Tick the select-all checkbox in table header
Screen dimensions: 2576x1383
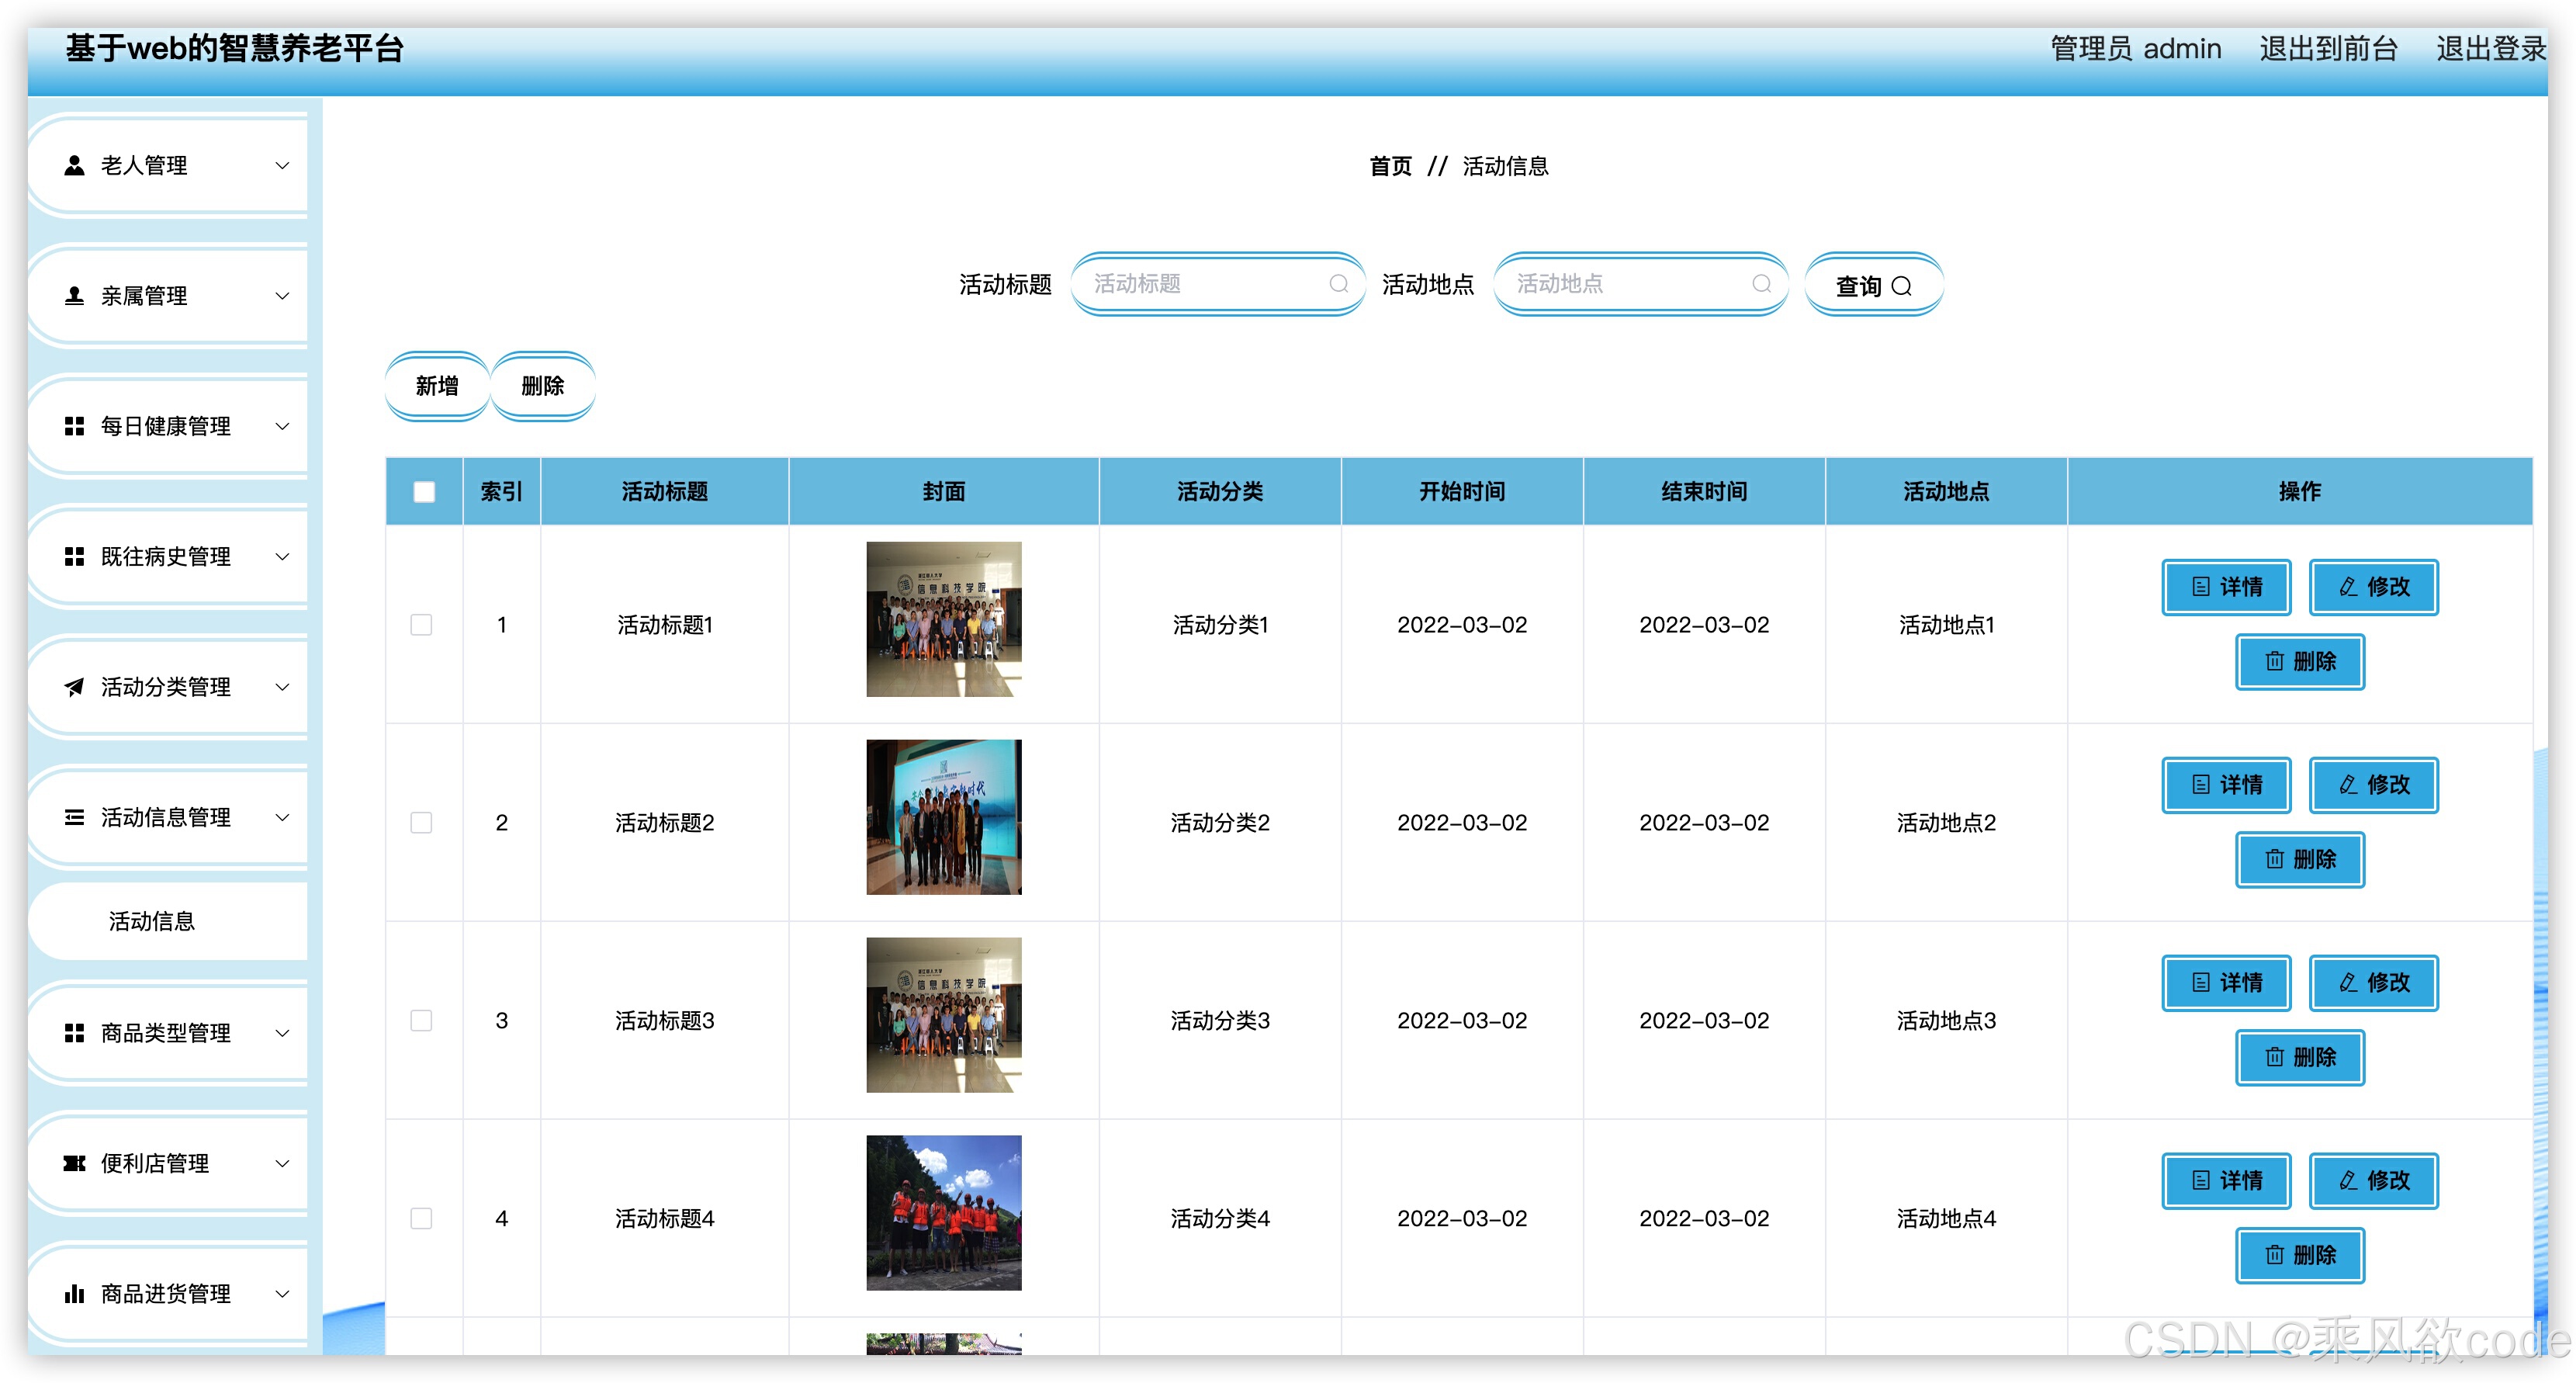pos(424,491)
